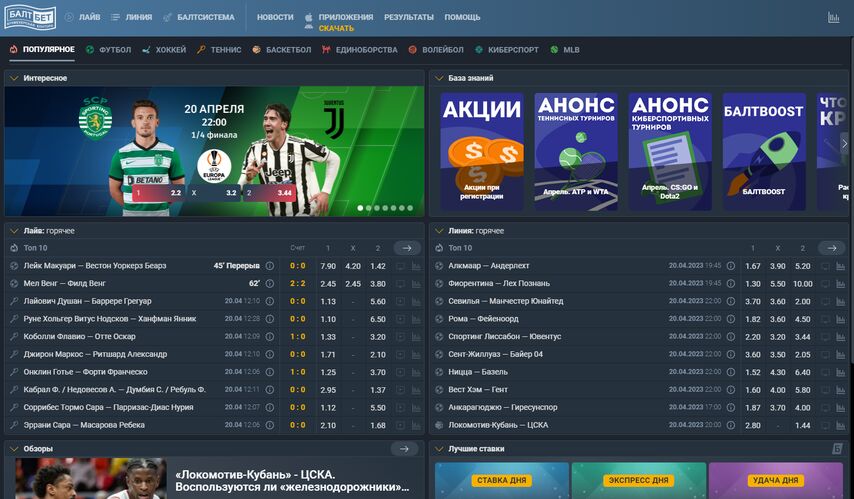The width and height of the screenshot is (854, 499).
Task: Open all Обзоры with arrow button
Action: click(404, 449)
